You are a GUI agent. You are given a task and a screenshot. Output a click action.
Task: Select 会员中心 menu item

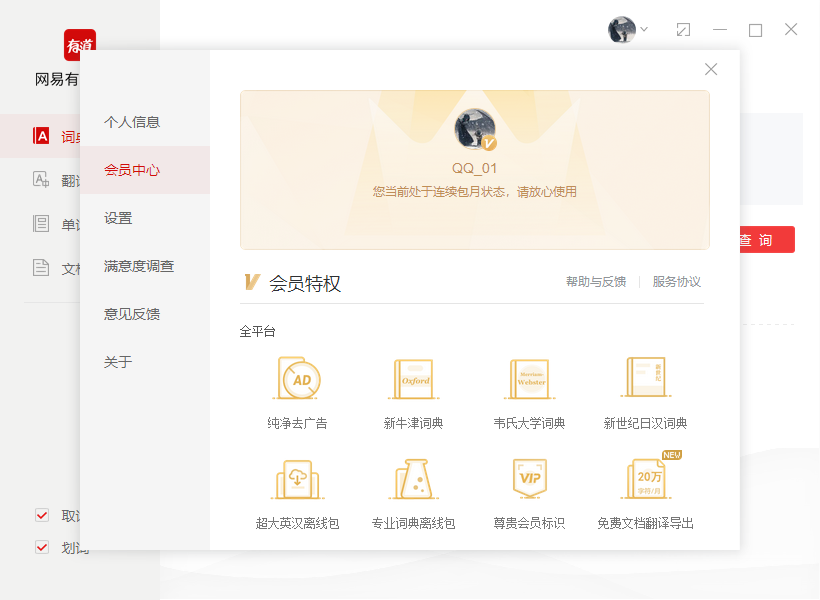pos(145,170)
